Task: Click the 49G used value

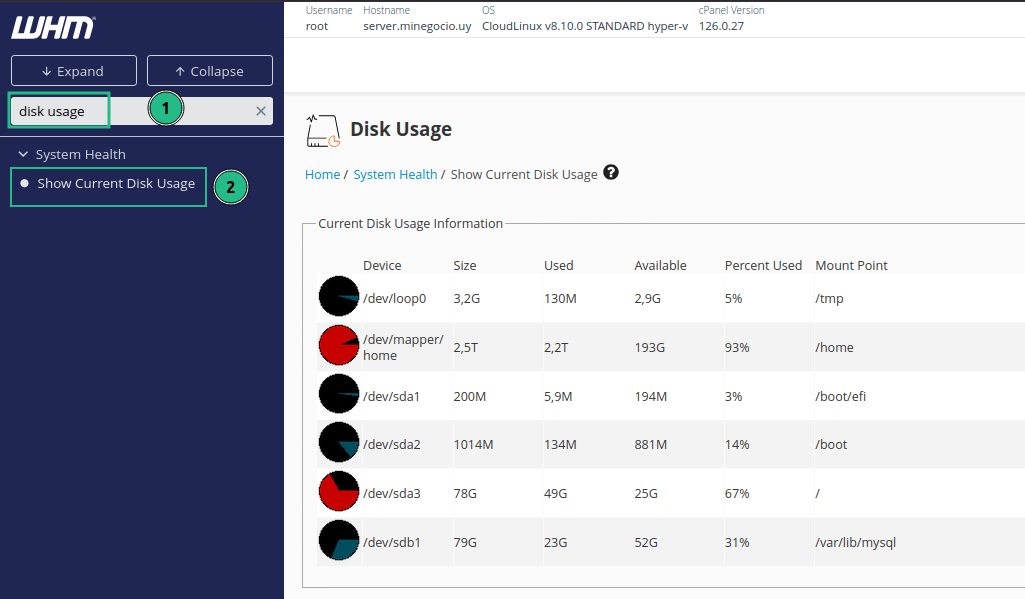Action: pos(556,494)
